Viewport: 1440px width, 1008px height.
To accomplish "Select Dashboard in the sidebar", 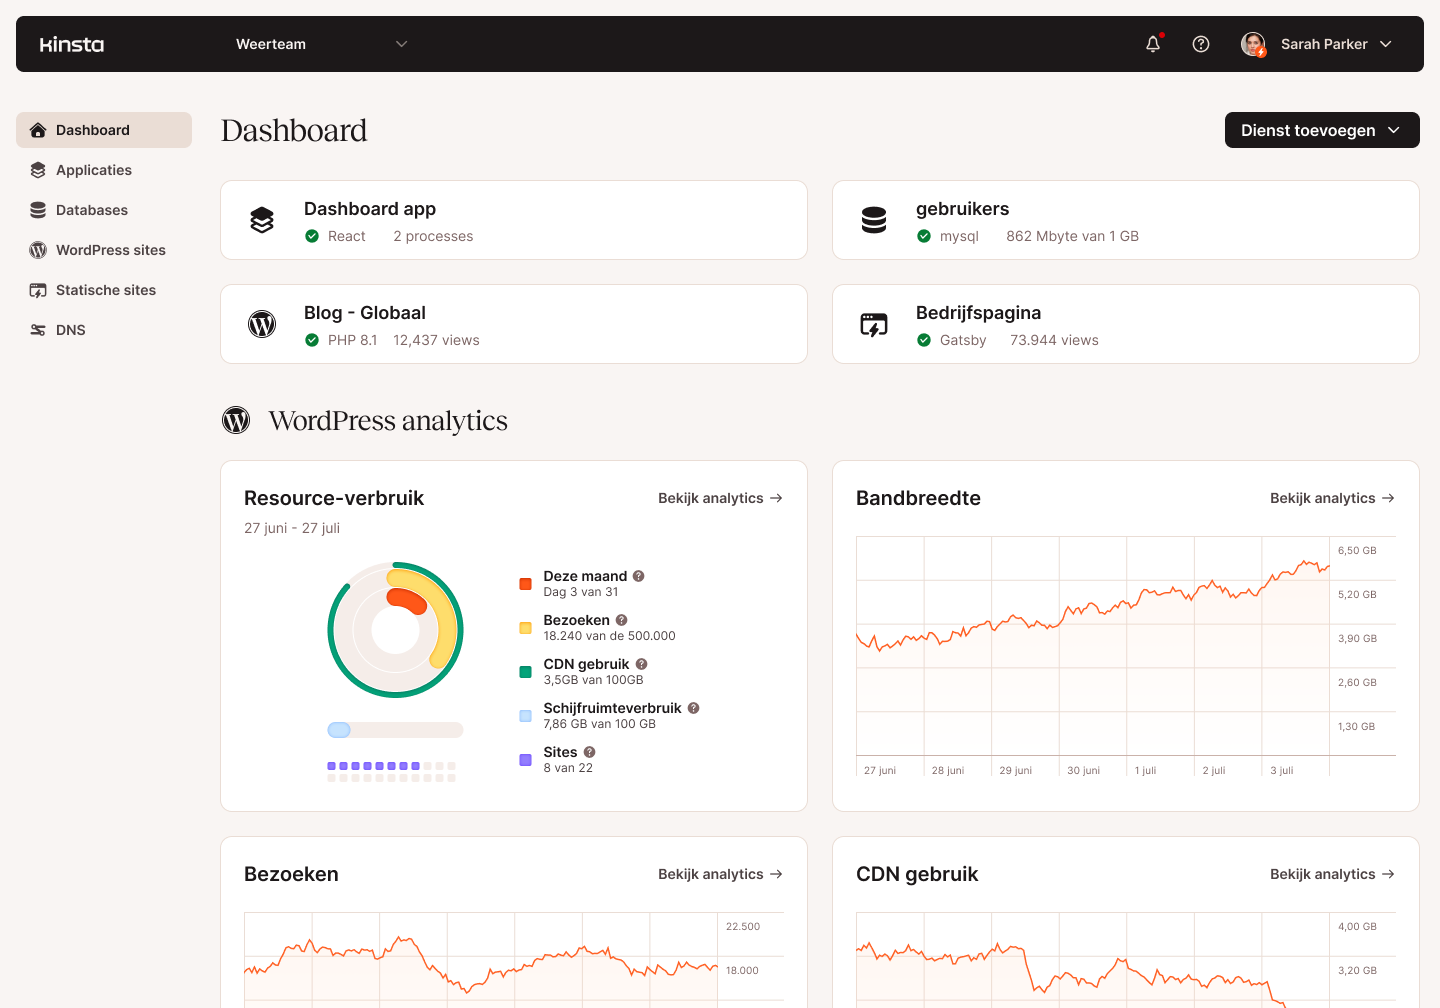I will coord(93,130).
